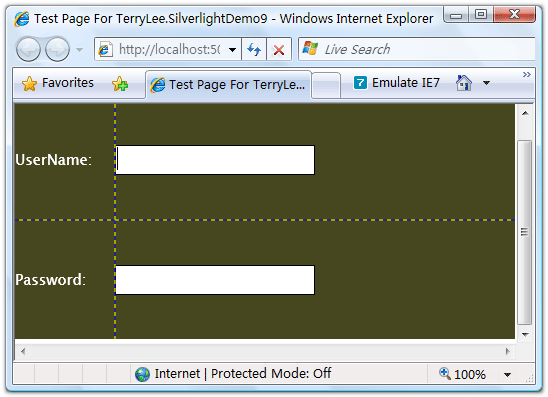Click the Internet zone globe icon
This screenshot has height=397, width=548.
tap(142, 374)
